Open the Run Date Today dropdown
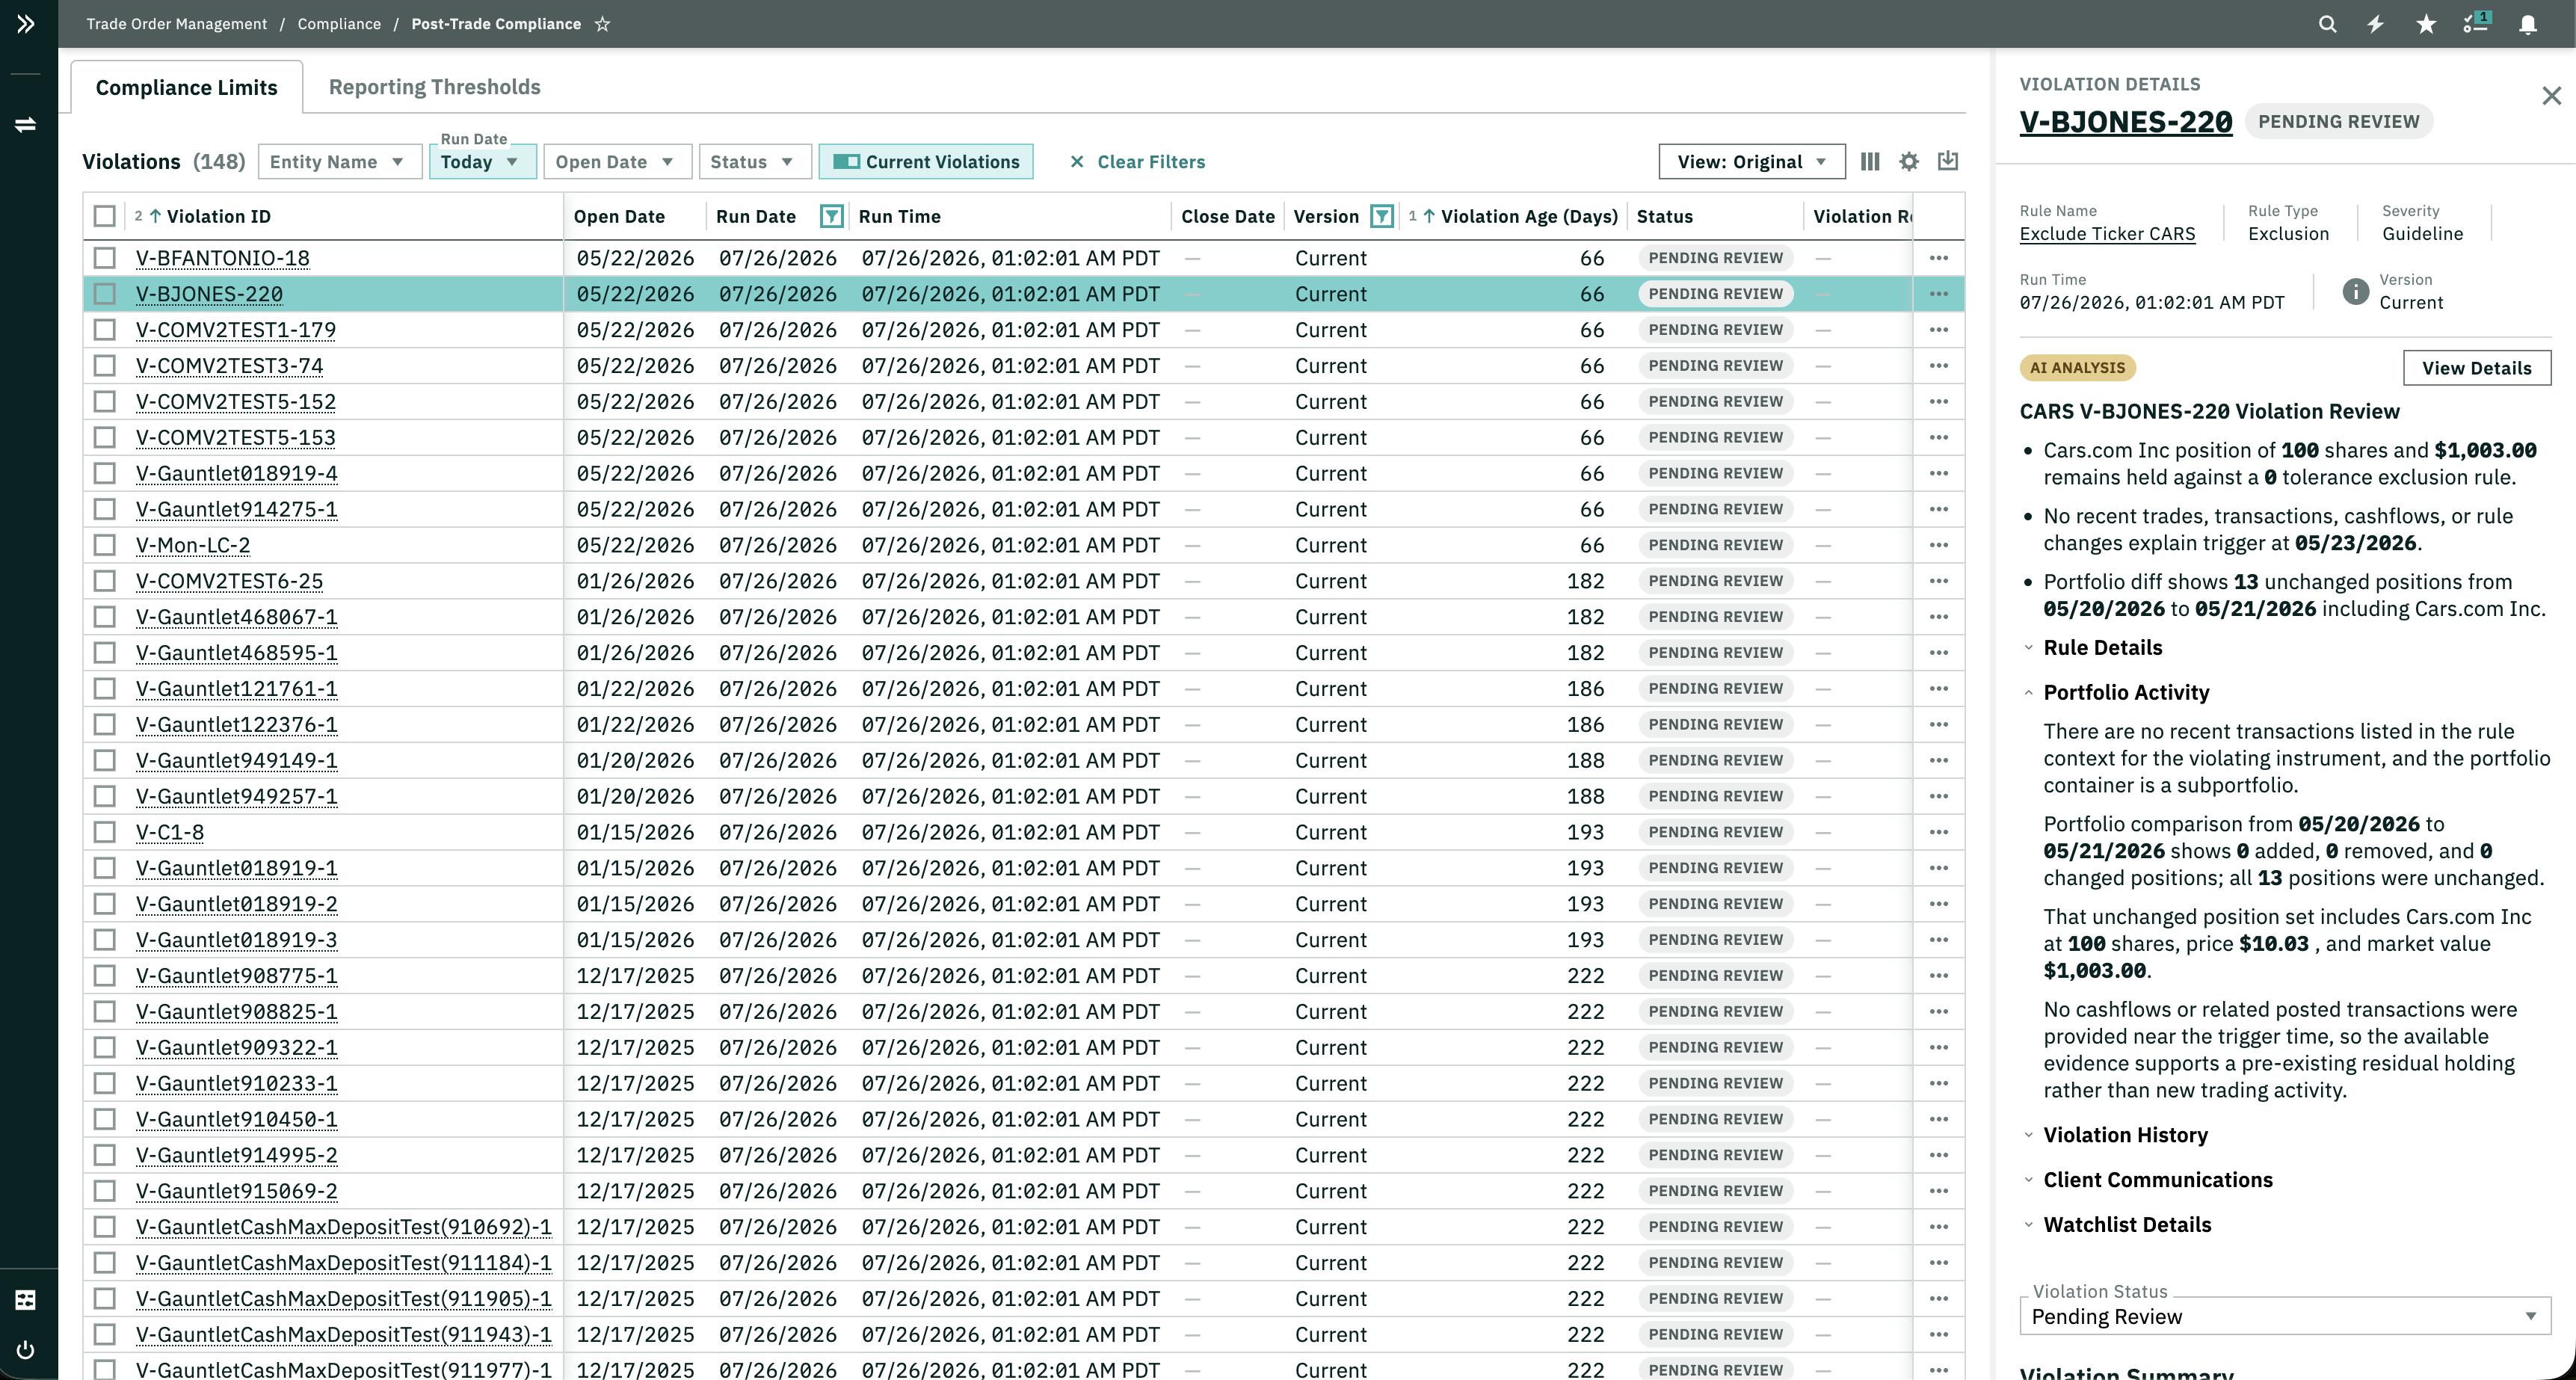 (482, 162)
